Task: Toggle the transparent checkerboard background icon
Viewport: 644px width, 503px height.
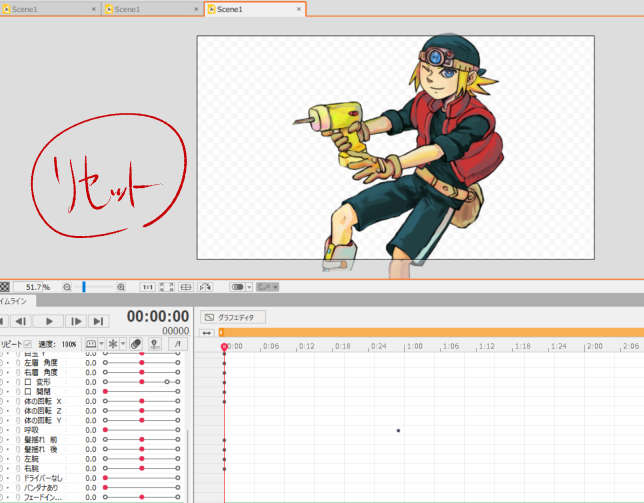Action: [x=5, y=287]
